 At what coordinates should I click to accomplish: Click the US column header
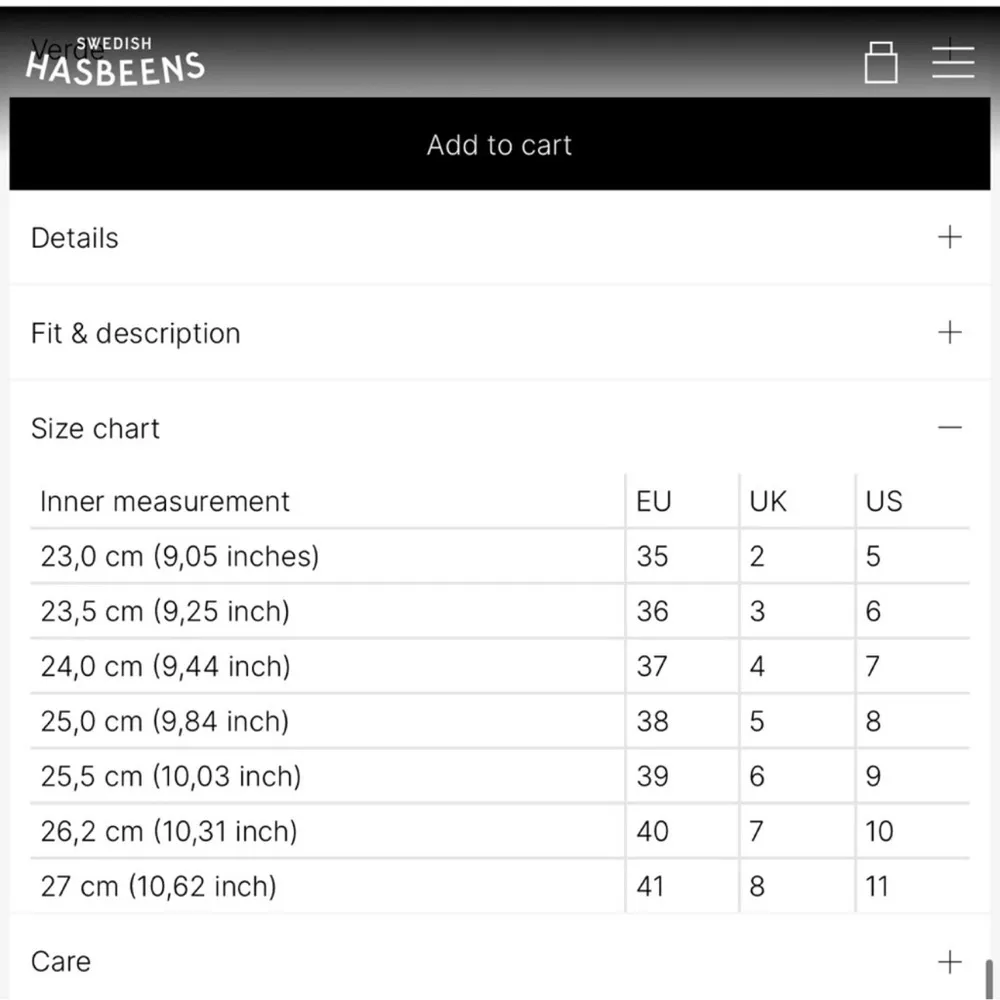(884, 501)
